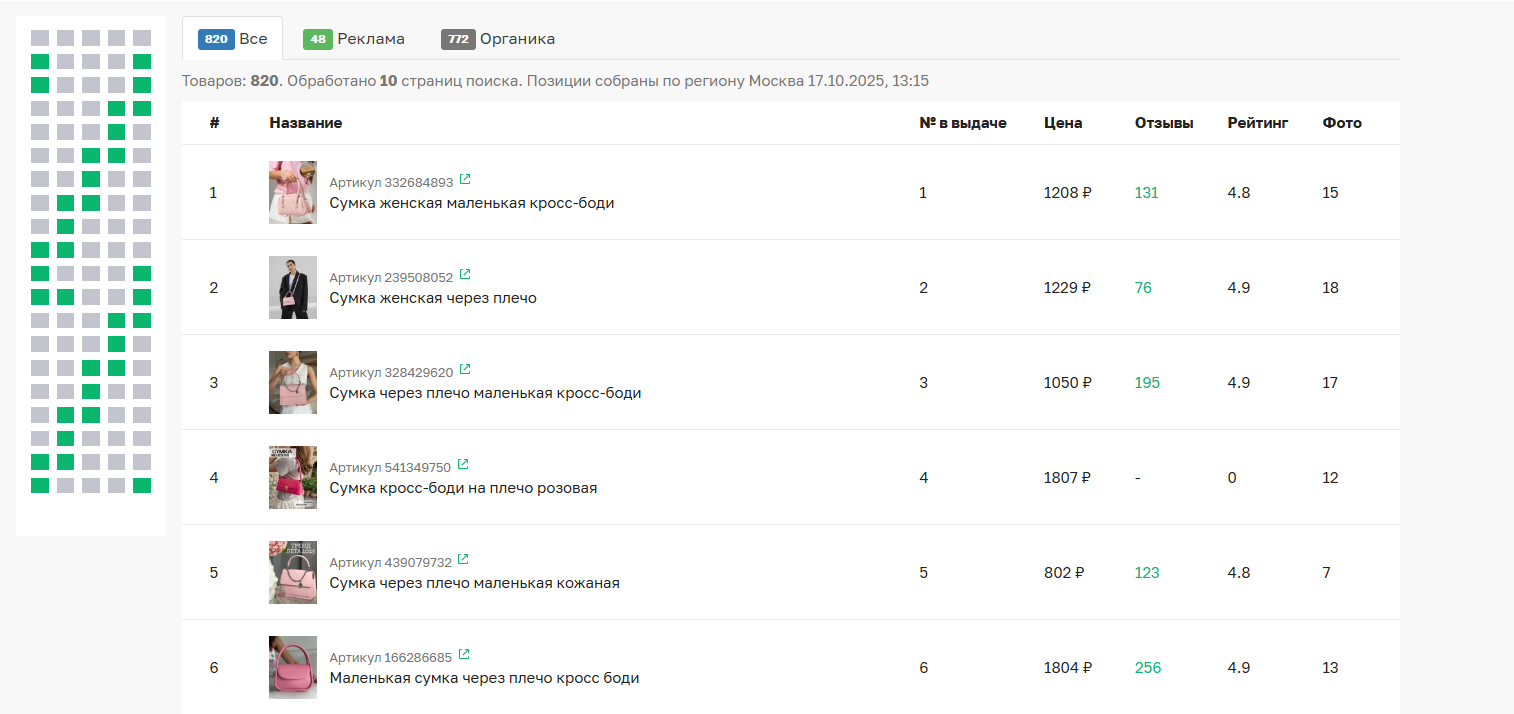This screenshot has width=1514, height=714.
Task: Open external link icon for article 328429620
Action: (464, 371)
